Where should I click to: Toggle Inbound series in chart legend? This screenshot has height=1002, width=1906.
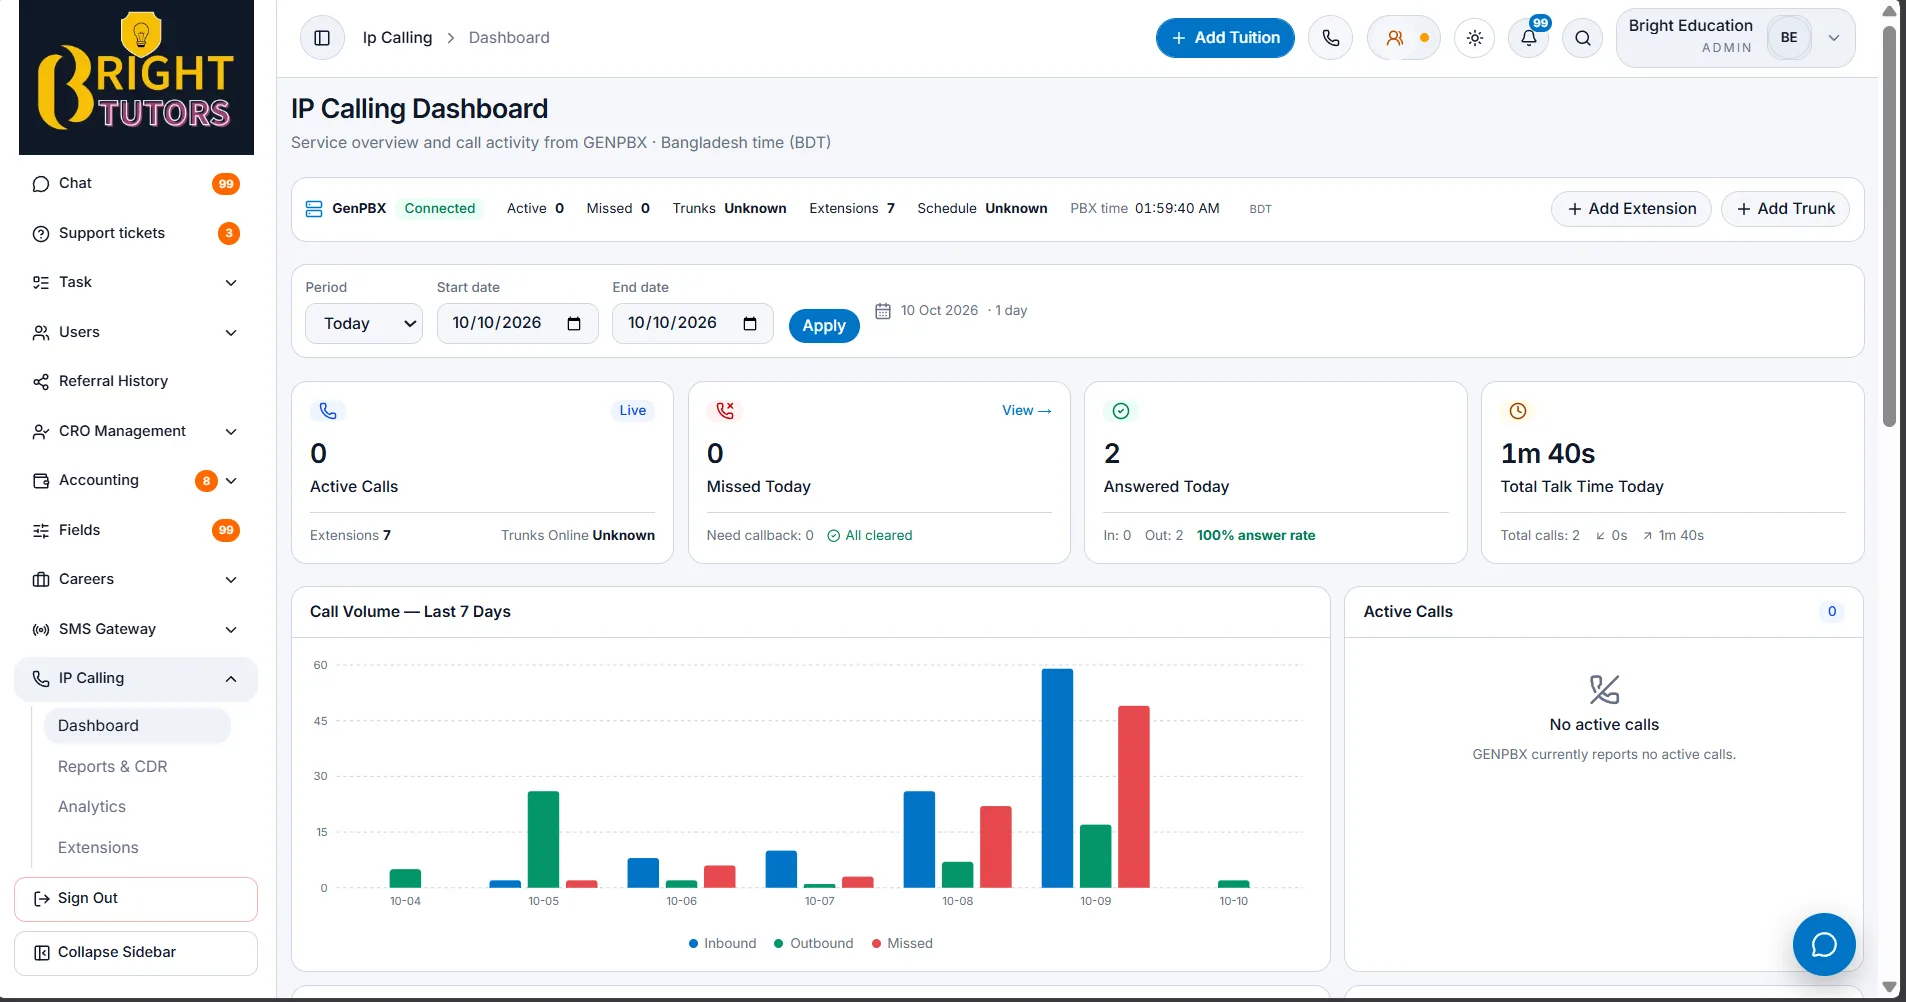coord(722,943)
